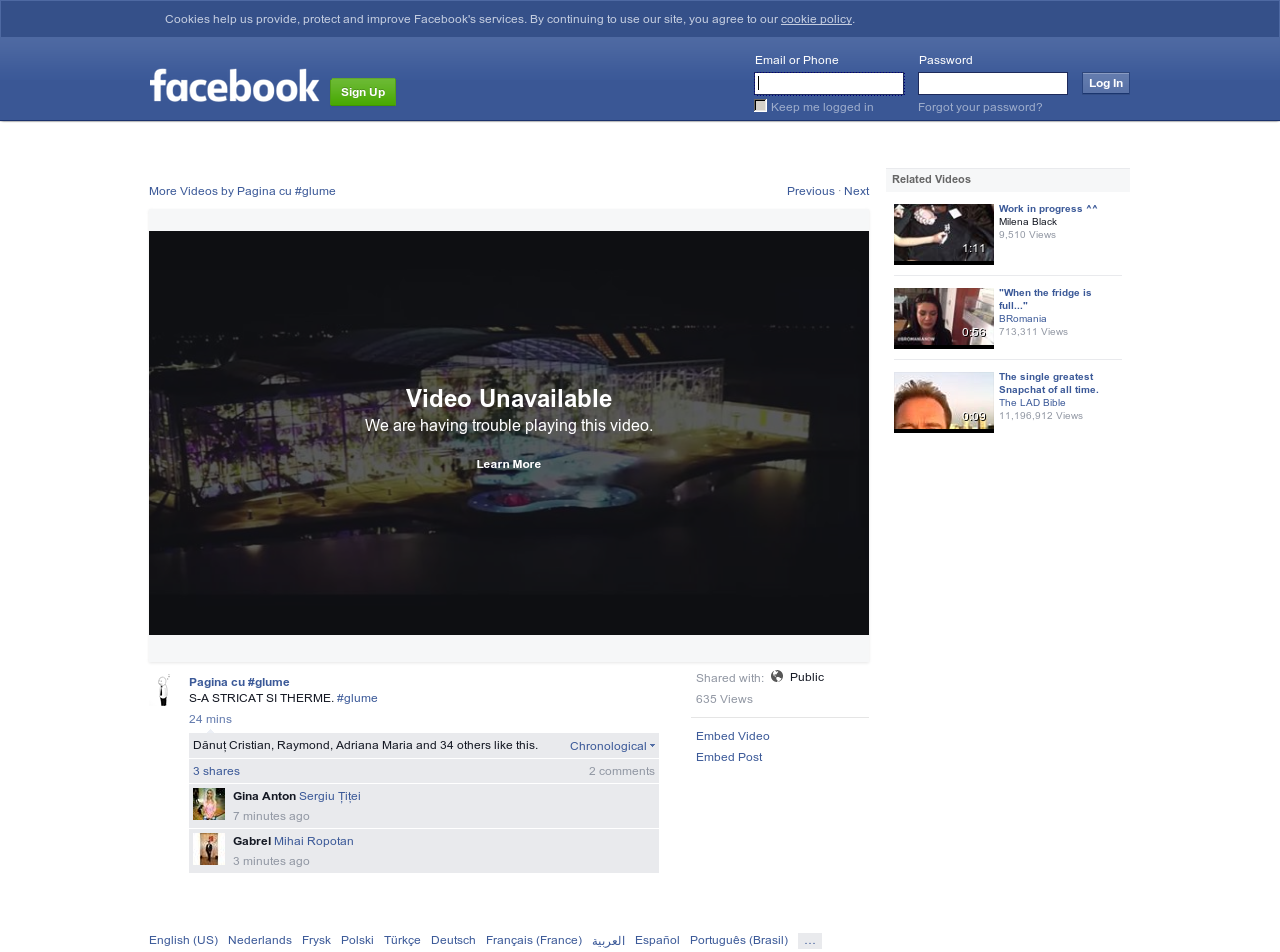Viewport: 1280px width, 952px height.
Task: Switch language to Español
Action: click(657, 940)
